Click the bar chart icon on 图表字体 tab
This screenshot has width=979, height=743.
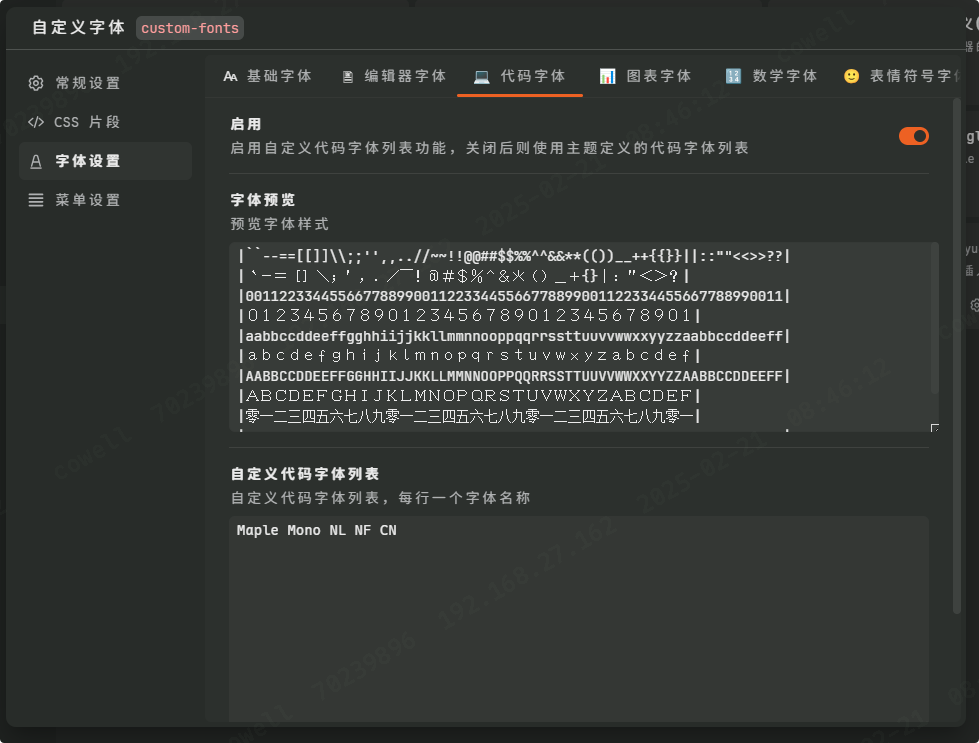pyautogui.click(x=608, y=76)
